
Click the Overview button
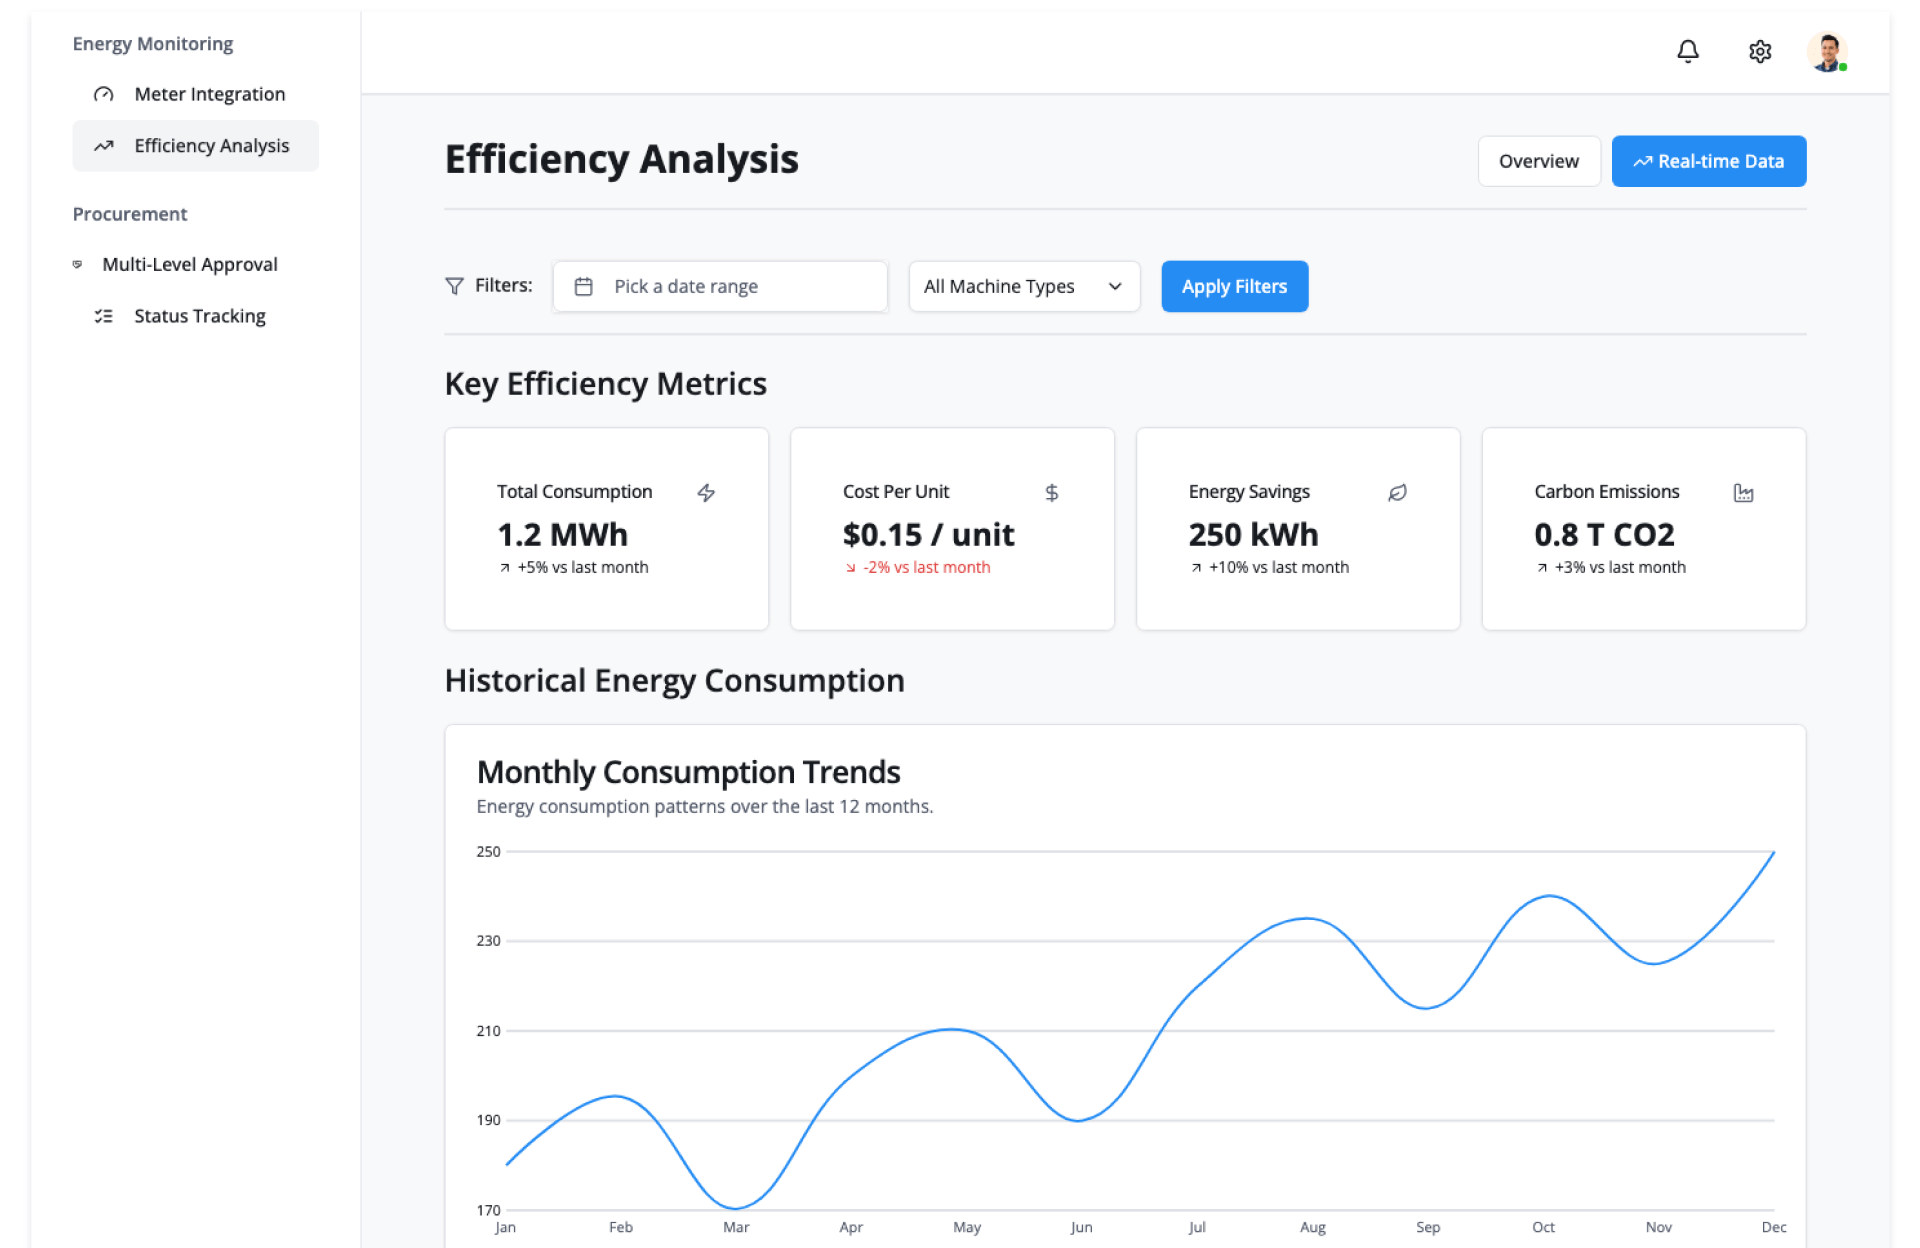1538,161
